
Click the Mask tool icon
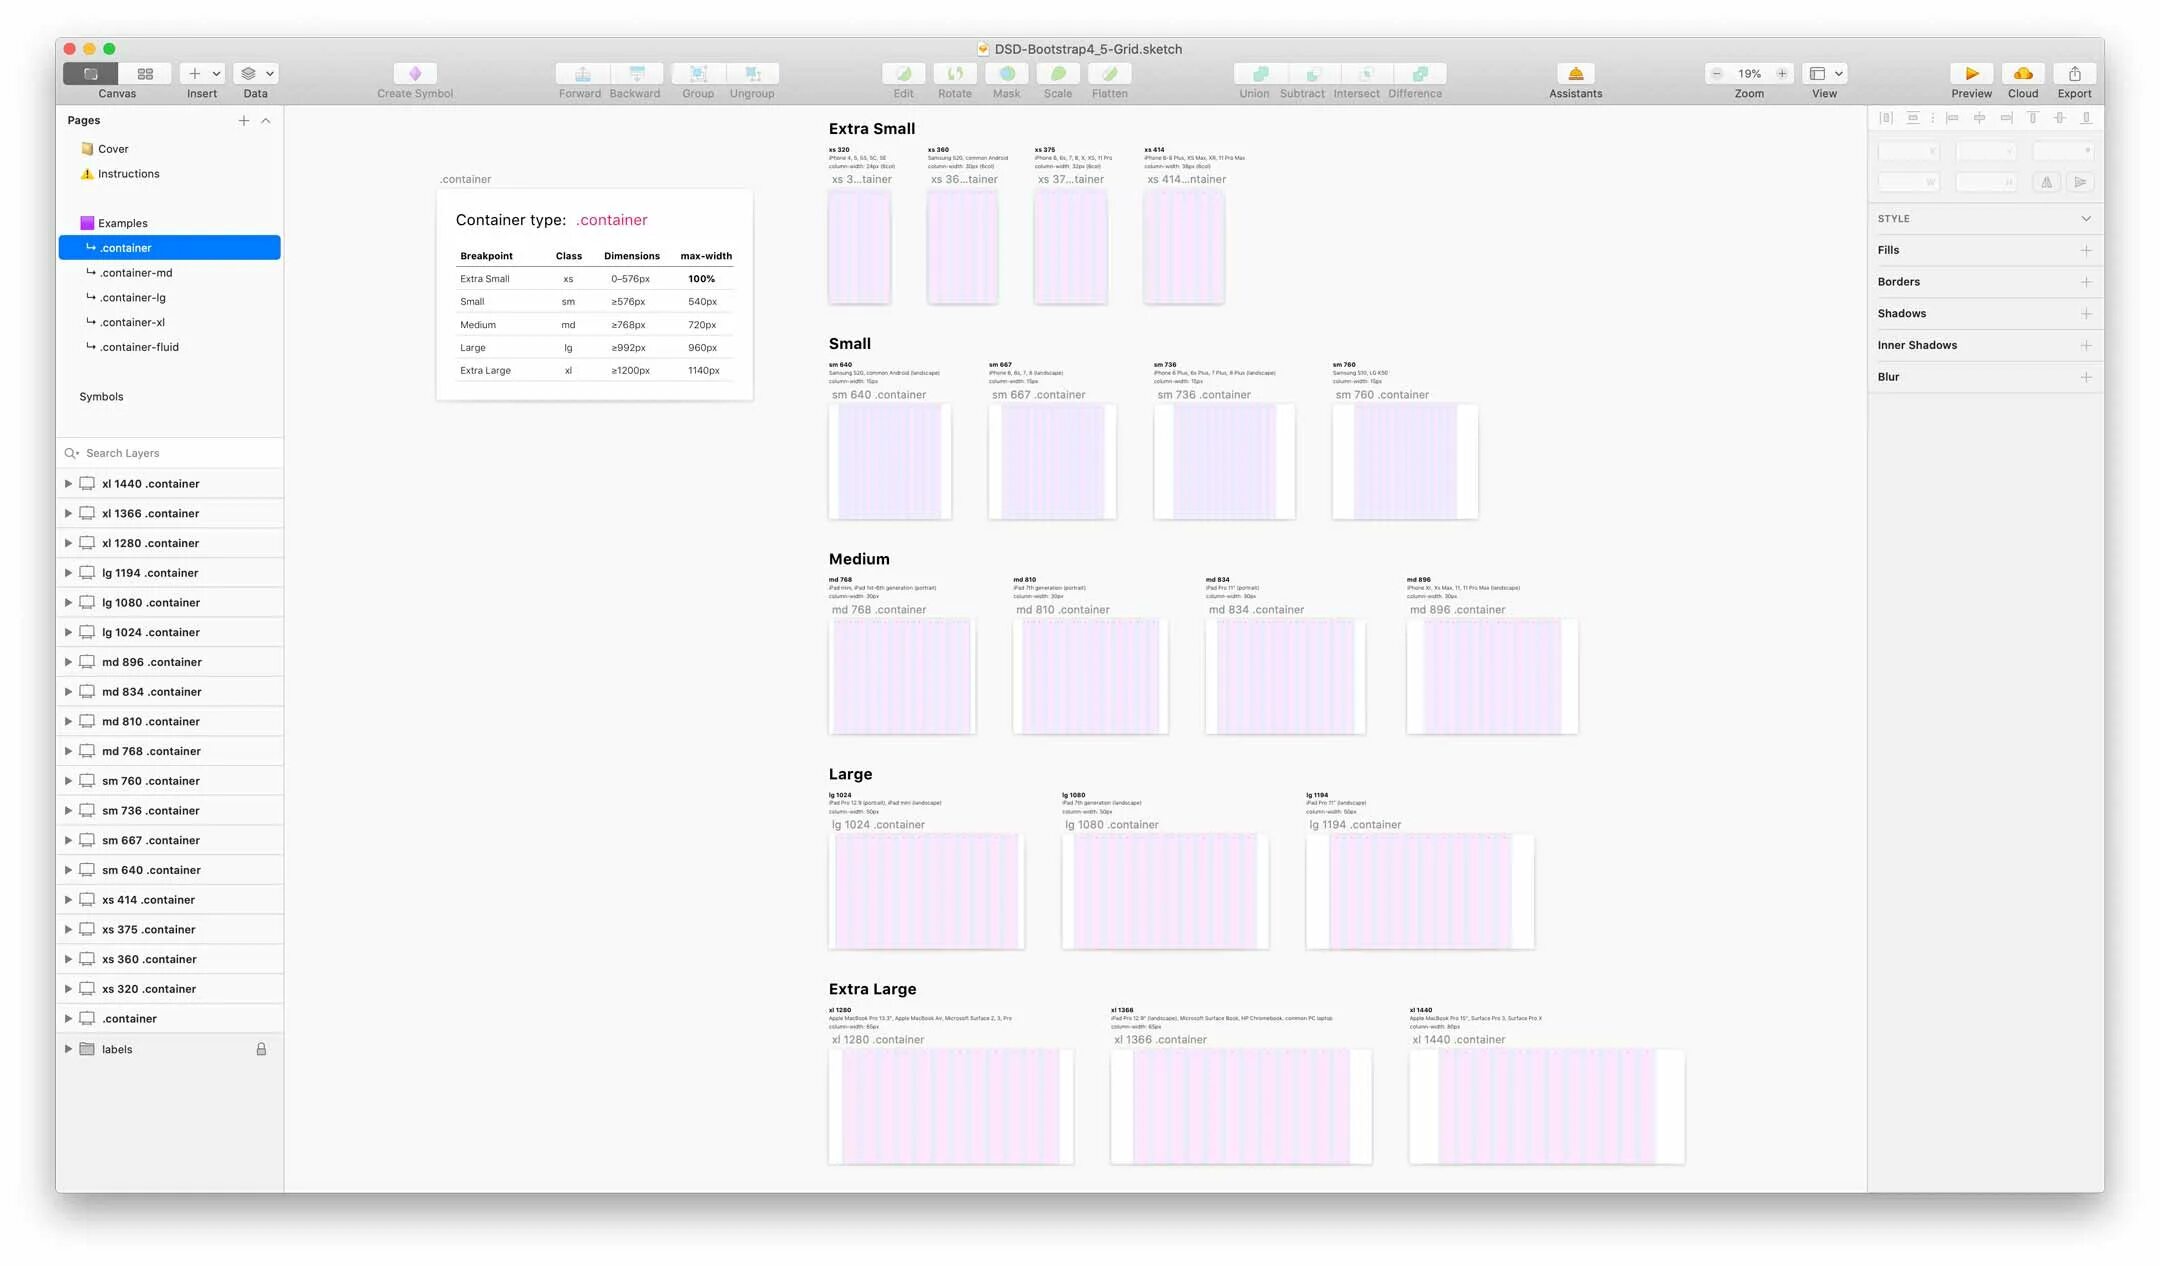[x=1006, y=74]
